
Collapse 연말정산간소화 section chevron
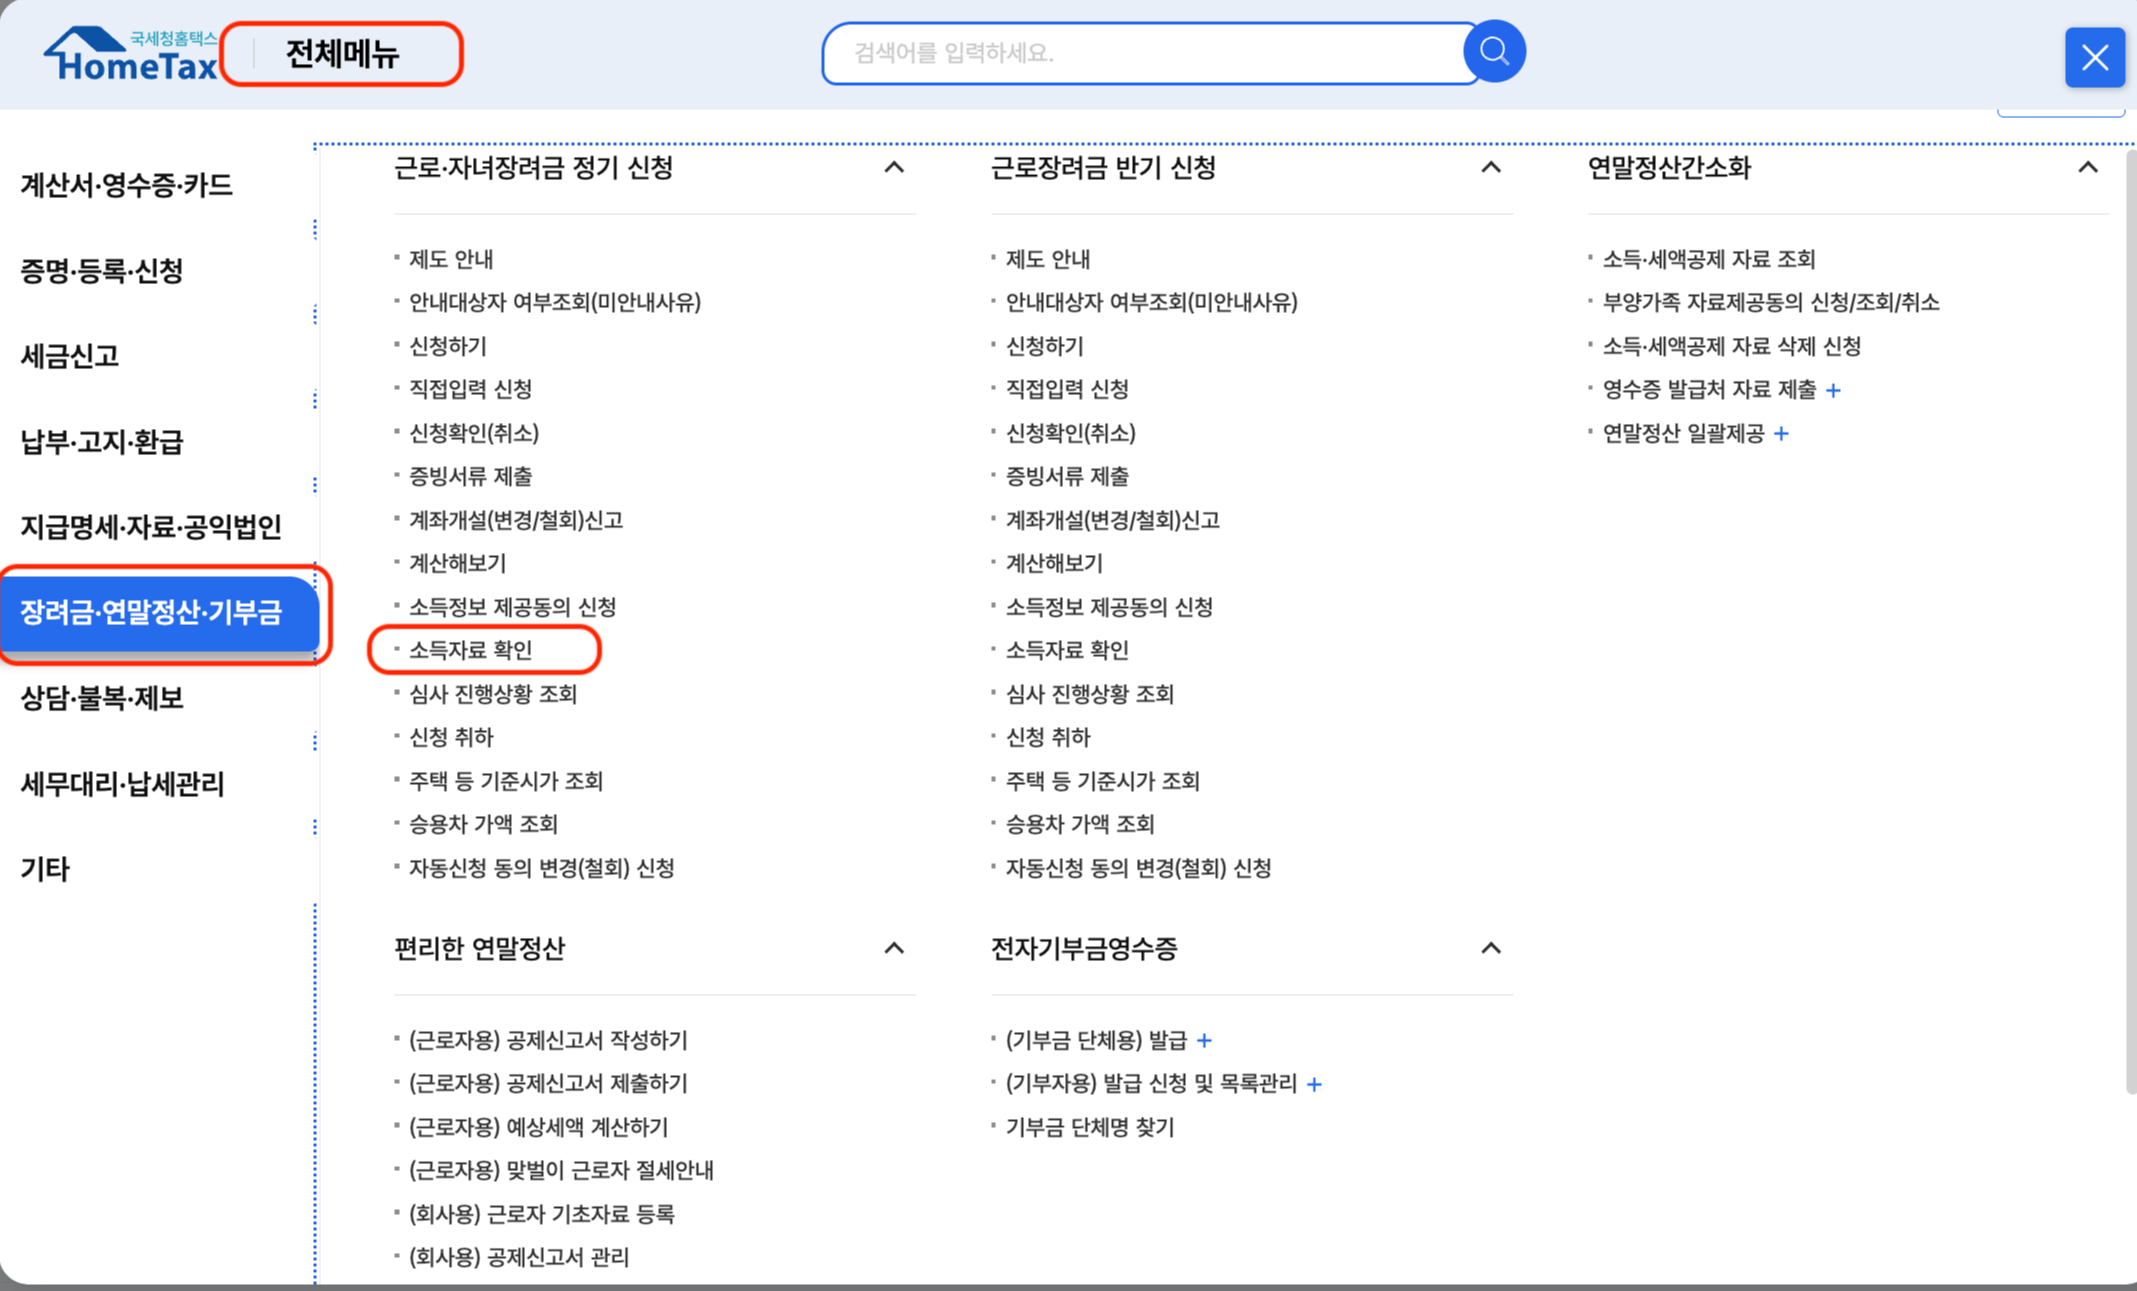(2087, 168)
